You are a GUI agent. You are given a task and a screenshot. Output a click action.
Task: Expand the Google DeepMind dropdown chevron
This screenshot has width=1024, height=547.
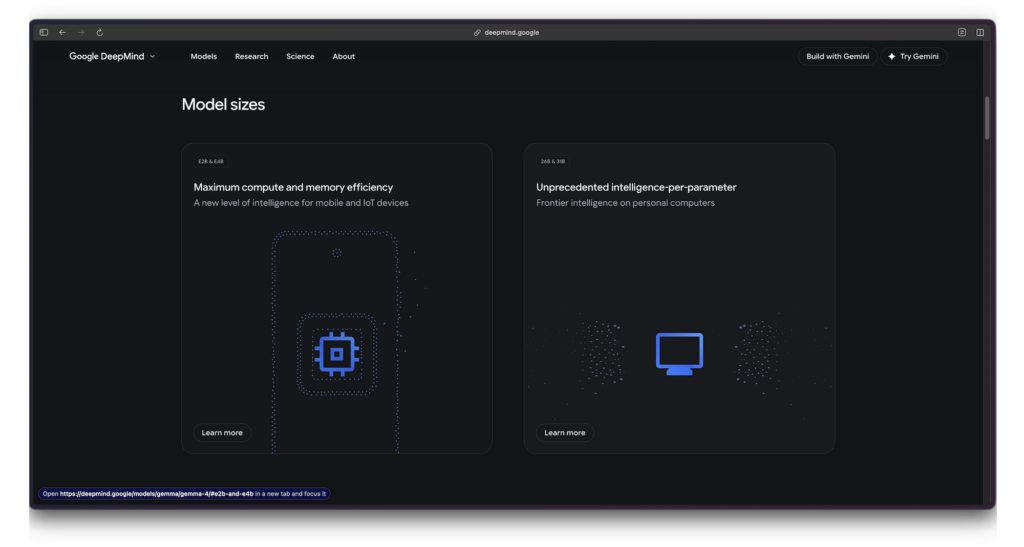click(153, 57)
